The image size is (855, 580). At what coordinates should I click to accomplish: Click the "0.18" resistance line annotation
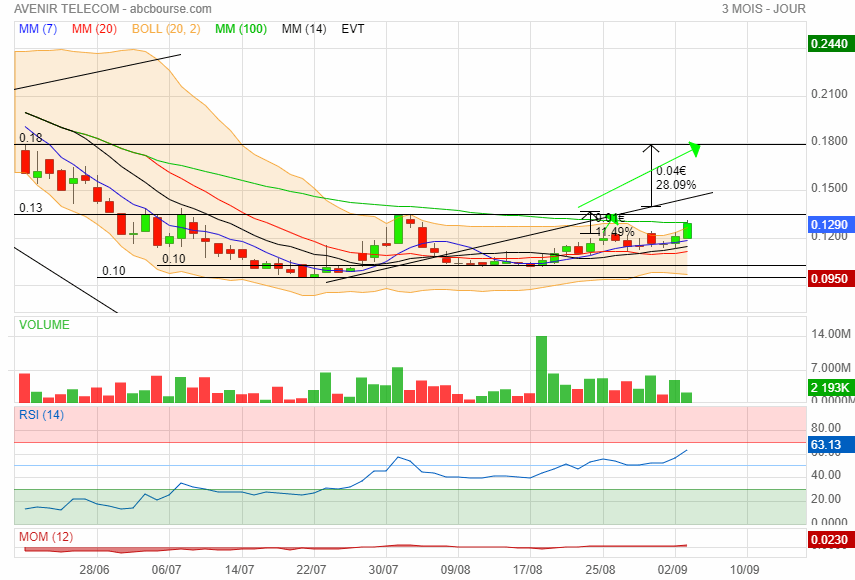click(31, 138)
